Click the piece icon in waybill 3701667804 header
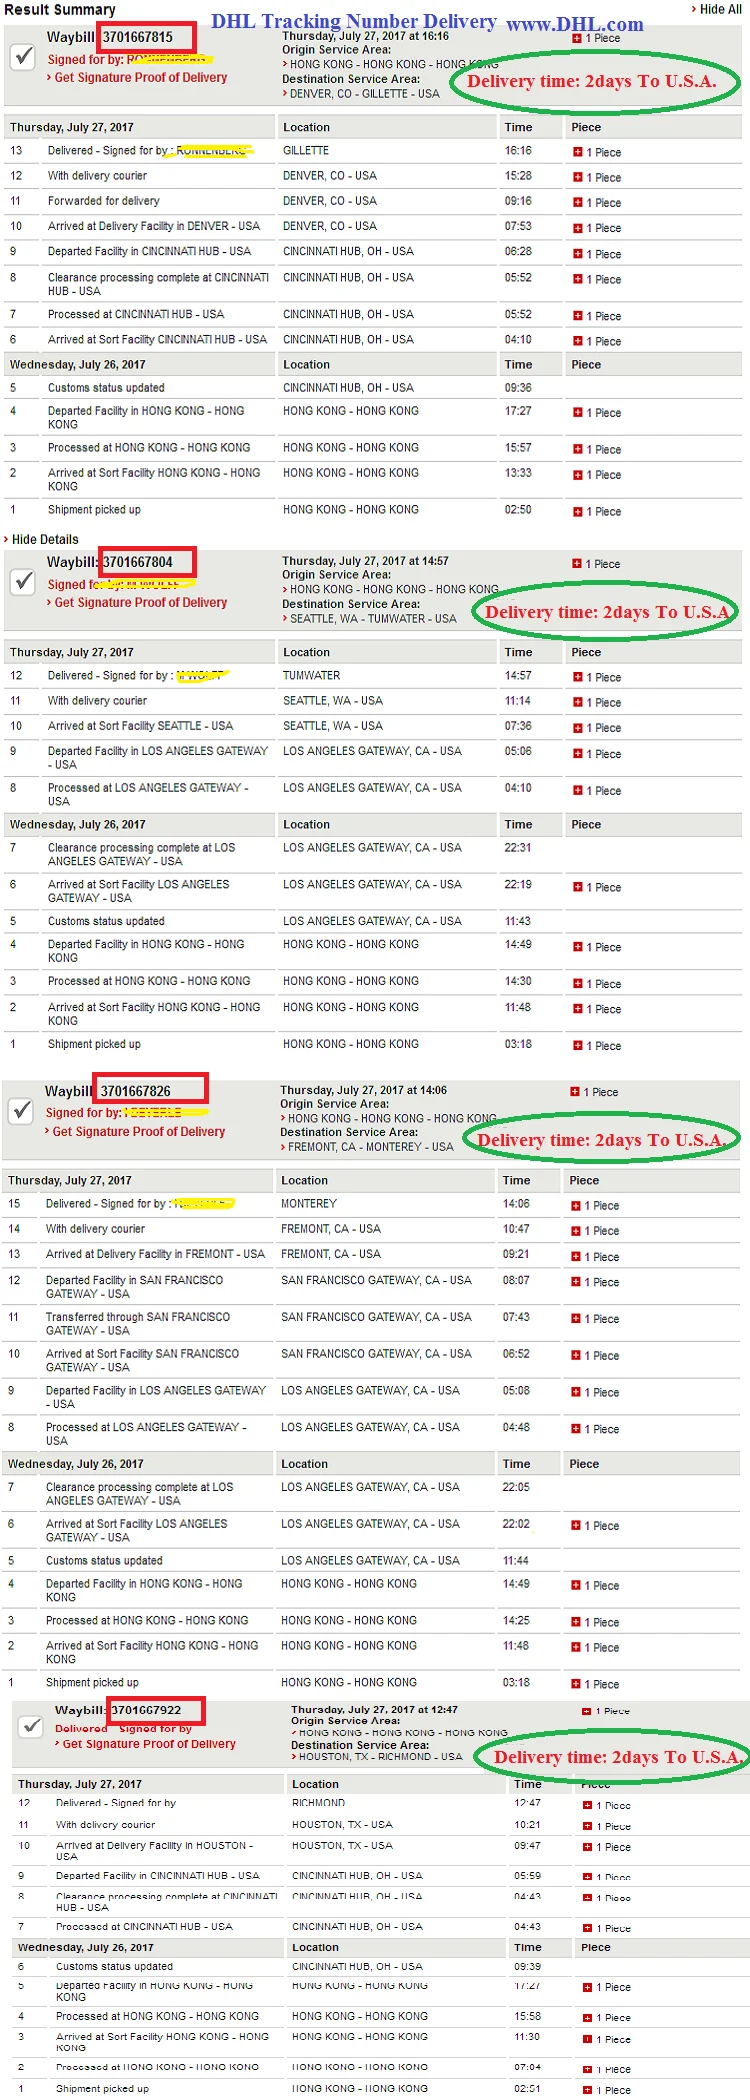Image resolution: width=750 pixels, height=2100 pixels. coord(577,563)
